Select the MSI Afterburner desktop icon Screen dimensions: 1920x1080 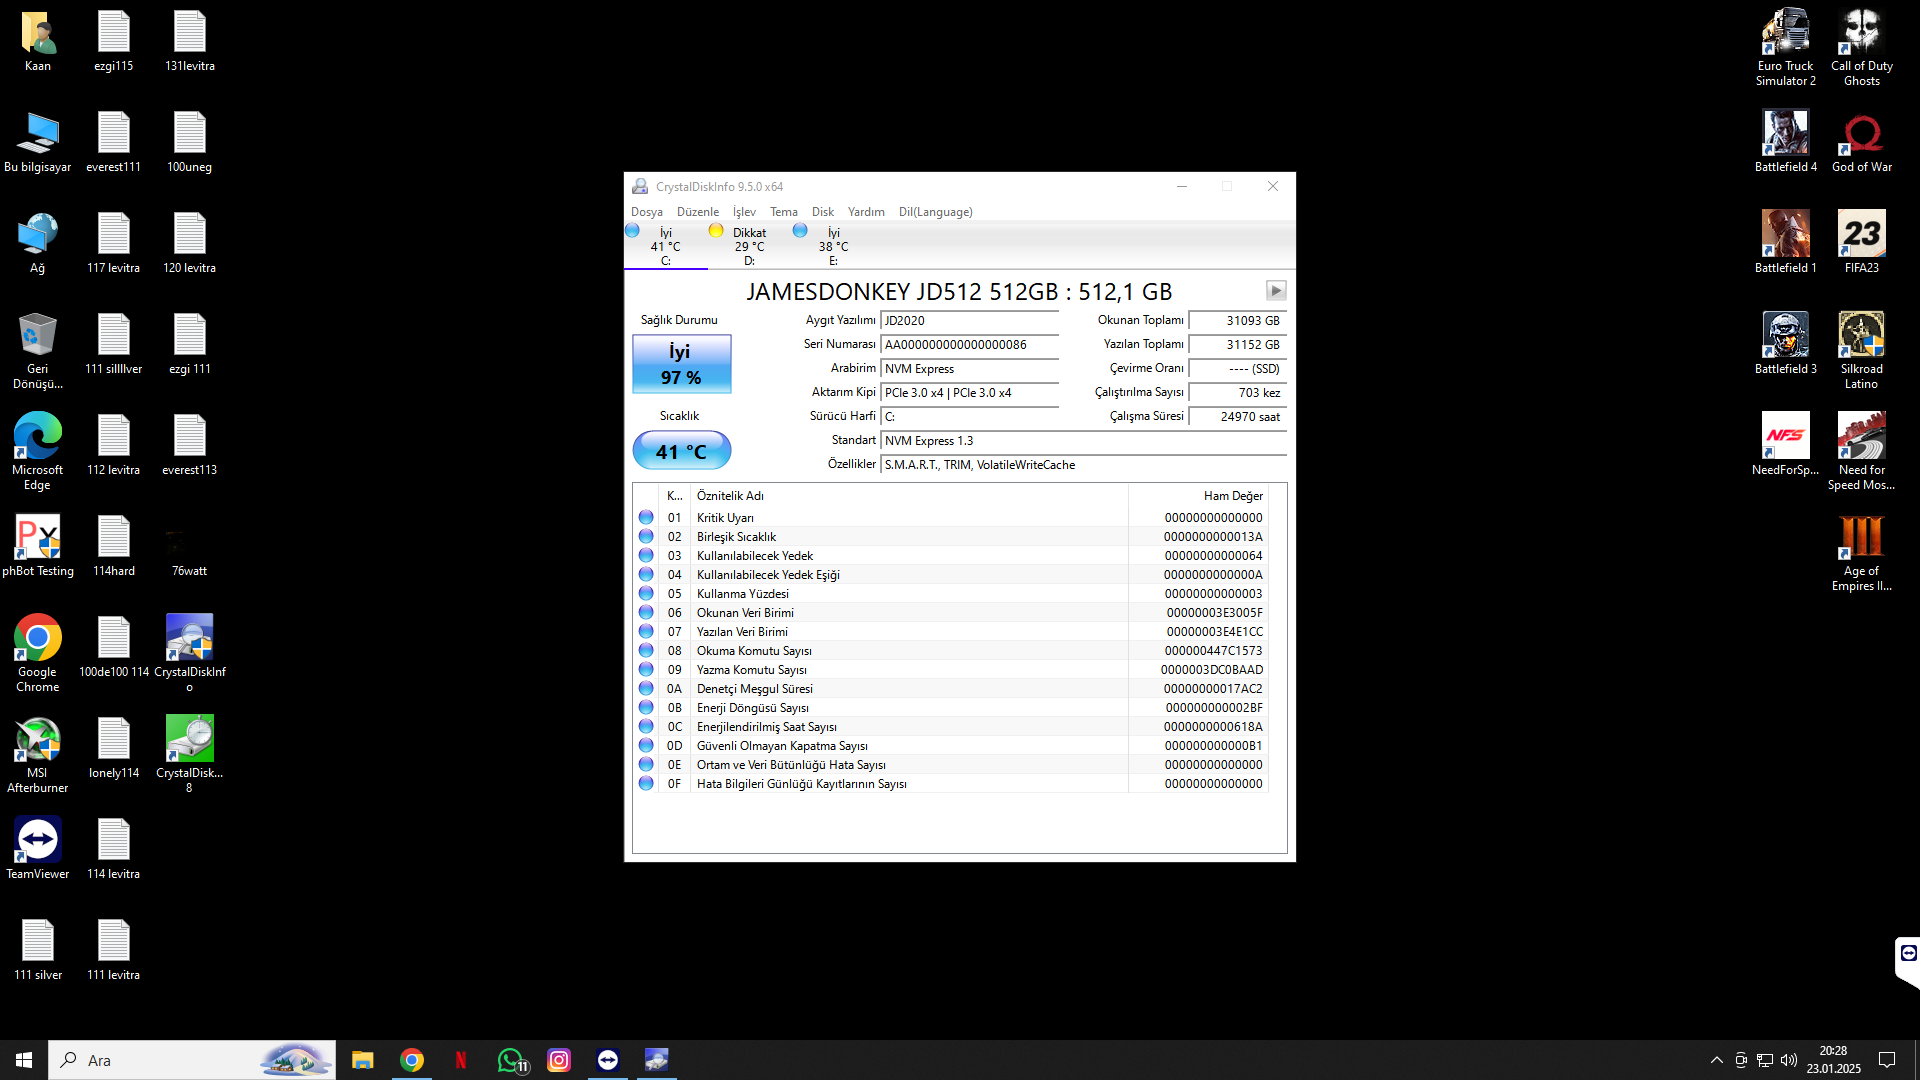click(37, 755)
